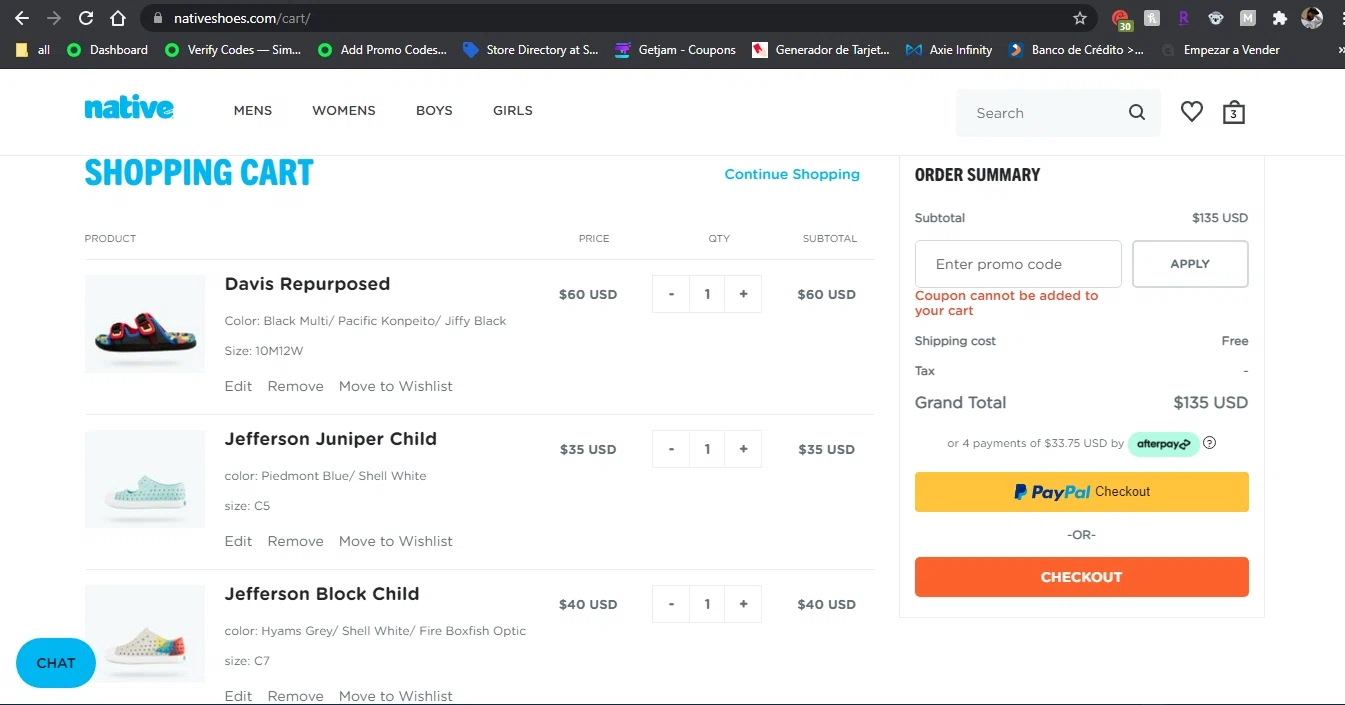
Task: Decrease Jefferson Juniper Child quantity with minus
Action: tap(671, 449)
